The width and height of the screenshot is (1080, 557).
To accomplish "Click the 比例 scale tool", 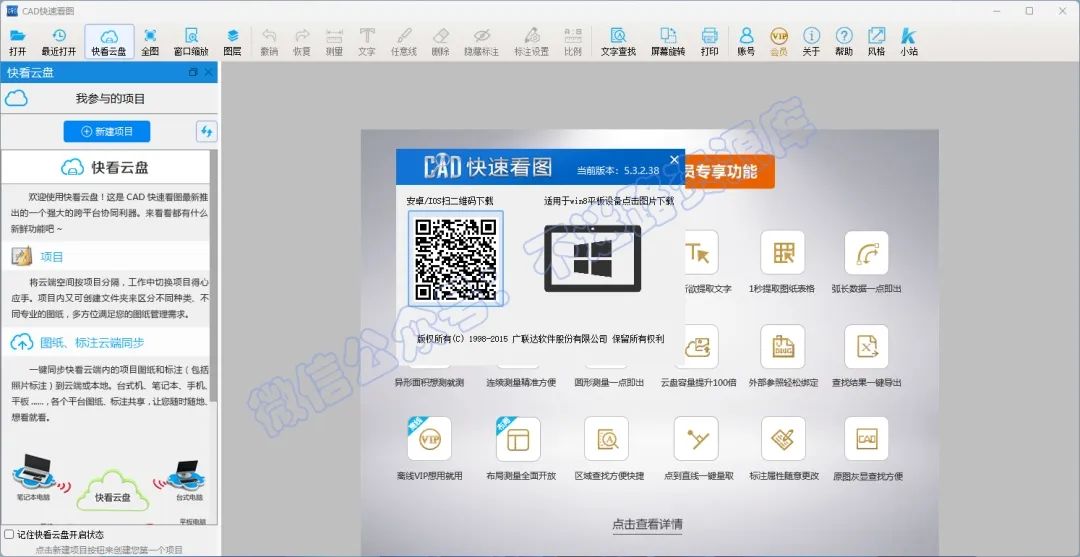I will 572,42.
